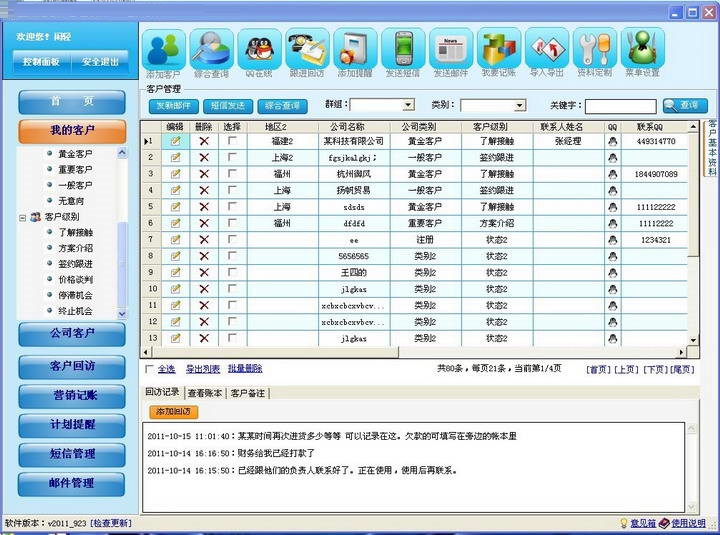Open the 资料定制 wrench icon

[x=594, y=49]
